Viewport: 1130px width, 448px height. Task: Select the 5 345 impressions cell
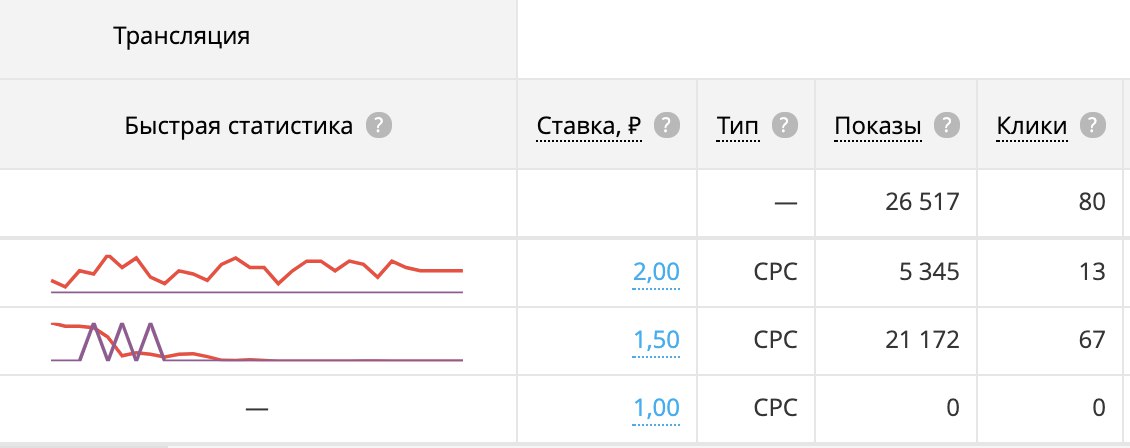(x=896, y=272)
